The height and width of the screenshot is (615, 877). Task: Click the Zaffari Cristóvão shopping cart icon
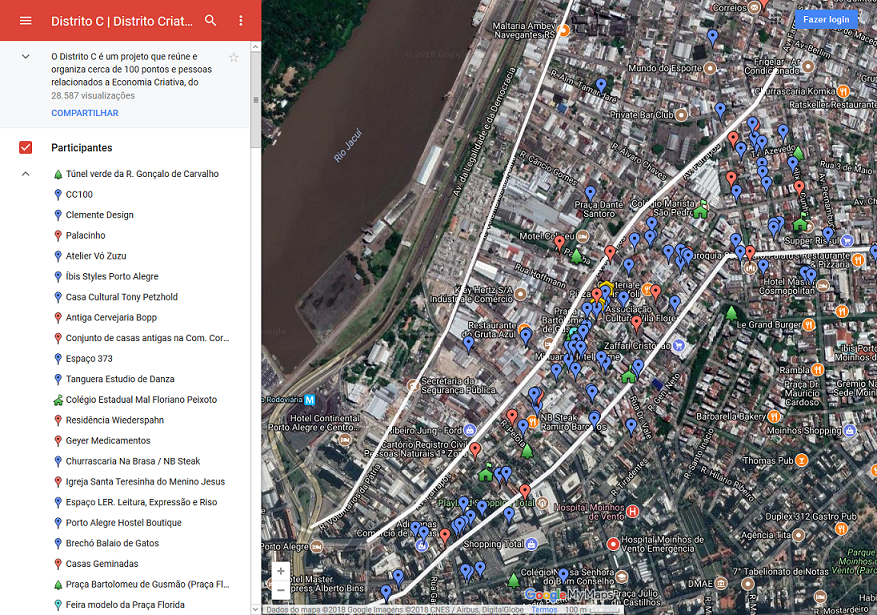[678, 345]
